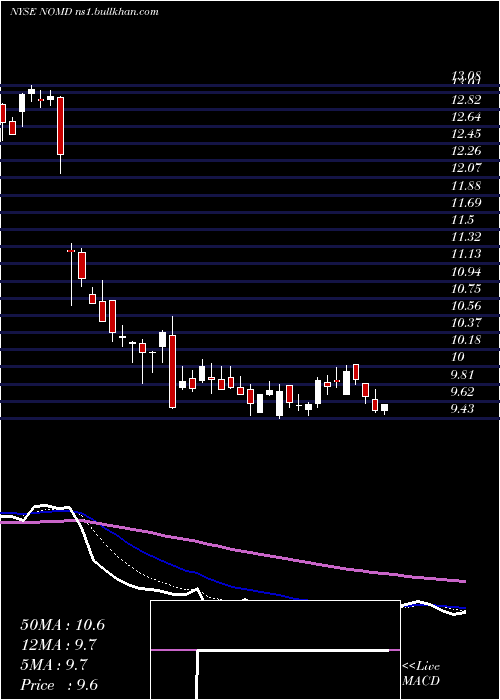Click the 11.5 price axis label
Screen dimensions: 500x700
pyautogui.click(x=462, y=220)
